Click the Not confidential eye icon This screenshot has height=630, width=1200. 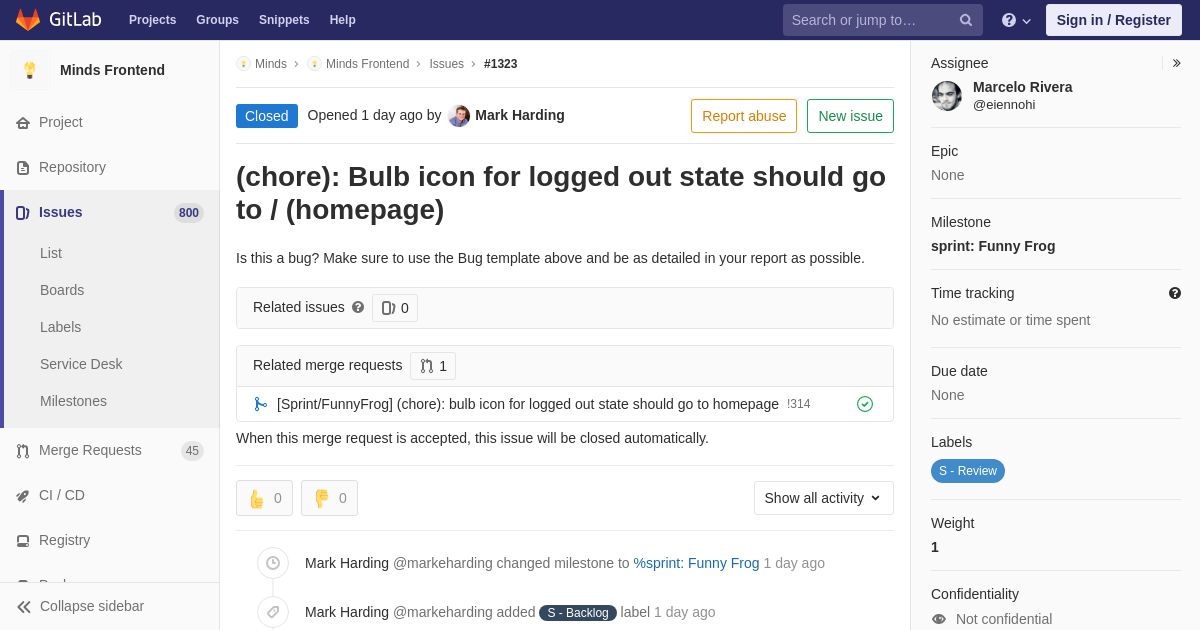point(939,619)
